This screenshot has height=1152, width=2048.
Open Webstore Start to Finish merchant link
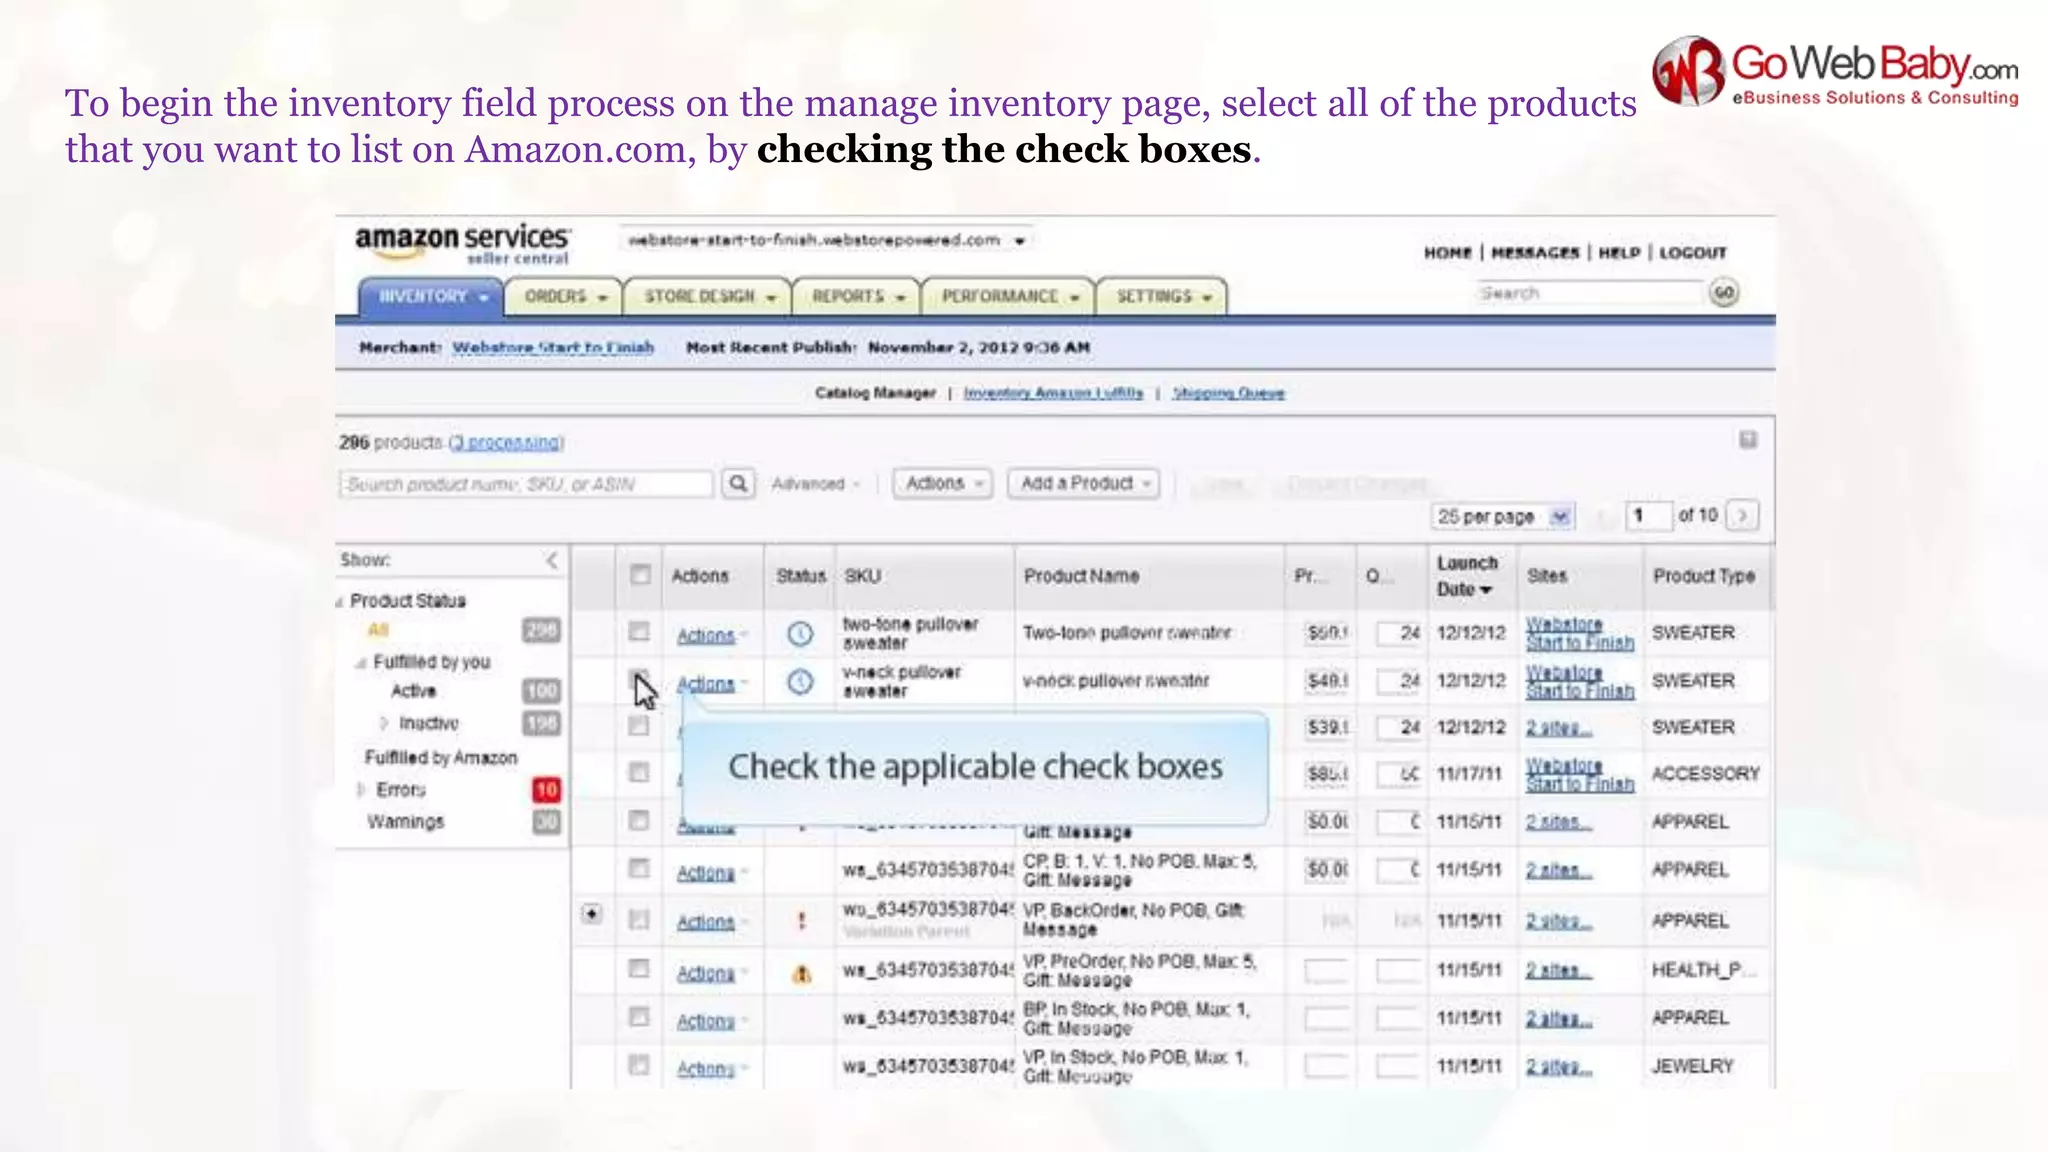click(x=553, y=347)
